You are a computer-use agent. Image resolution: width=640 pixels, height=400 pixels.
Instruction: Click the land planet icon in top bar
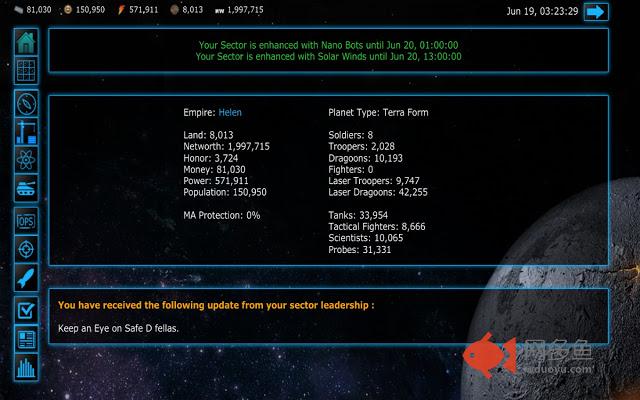point(174,9)
